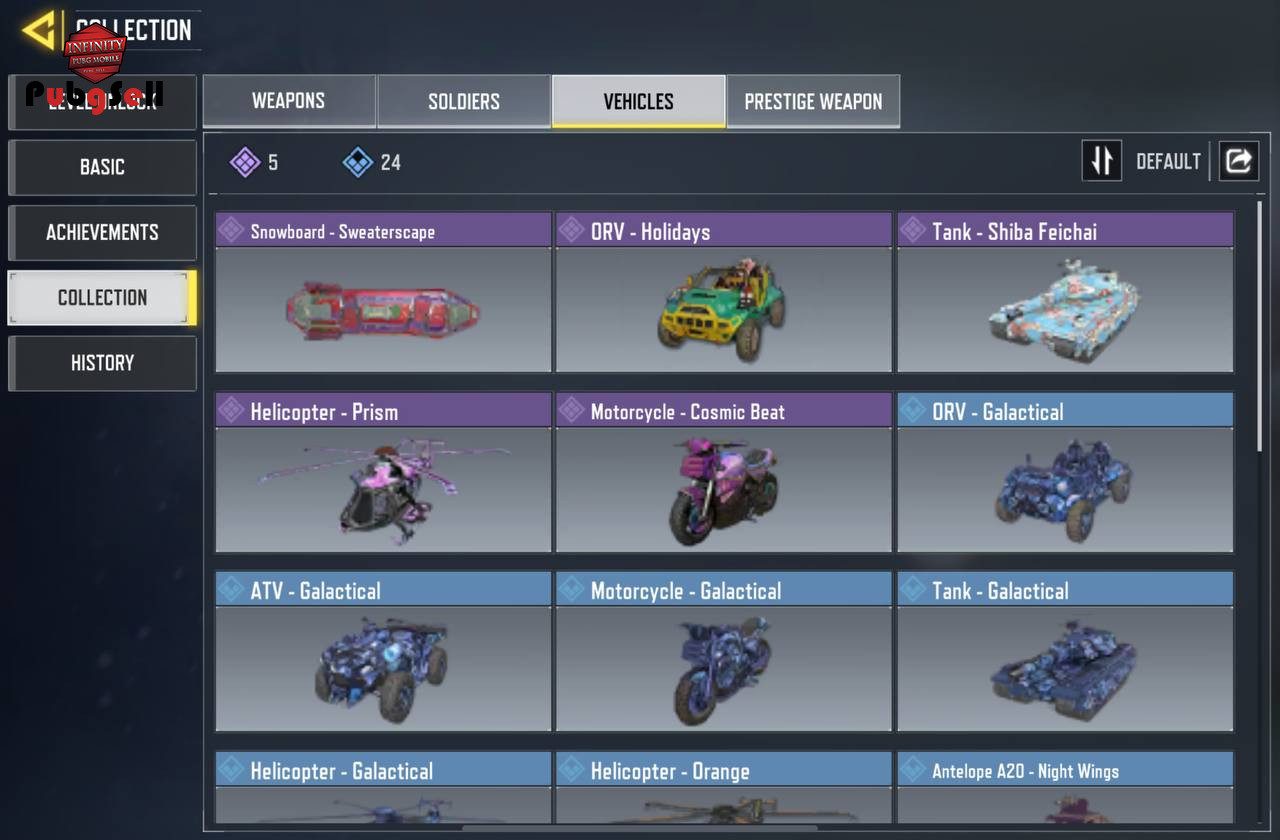1280x840 pixels.
Task: Click the purple epic rarity diamond counter
Action: (254, 162)
